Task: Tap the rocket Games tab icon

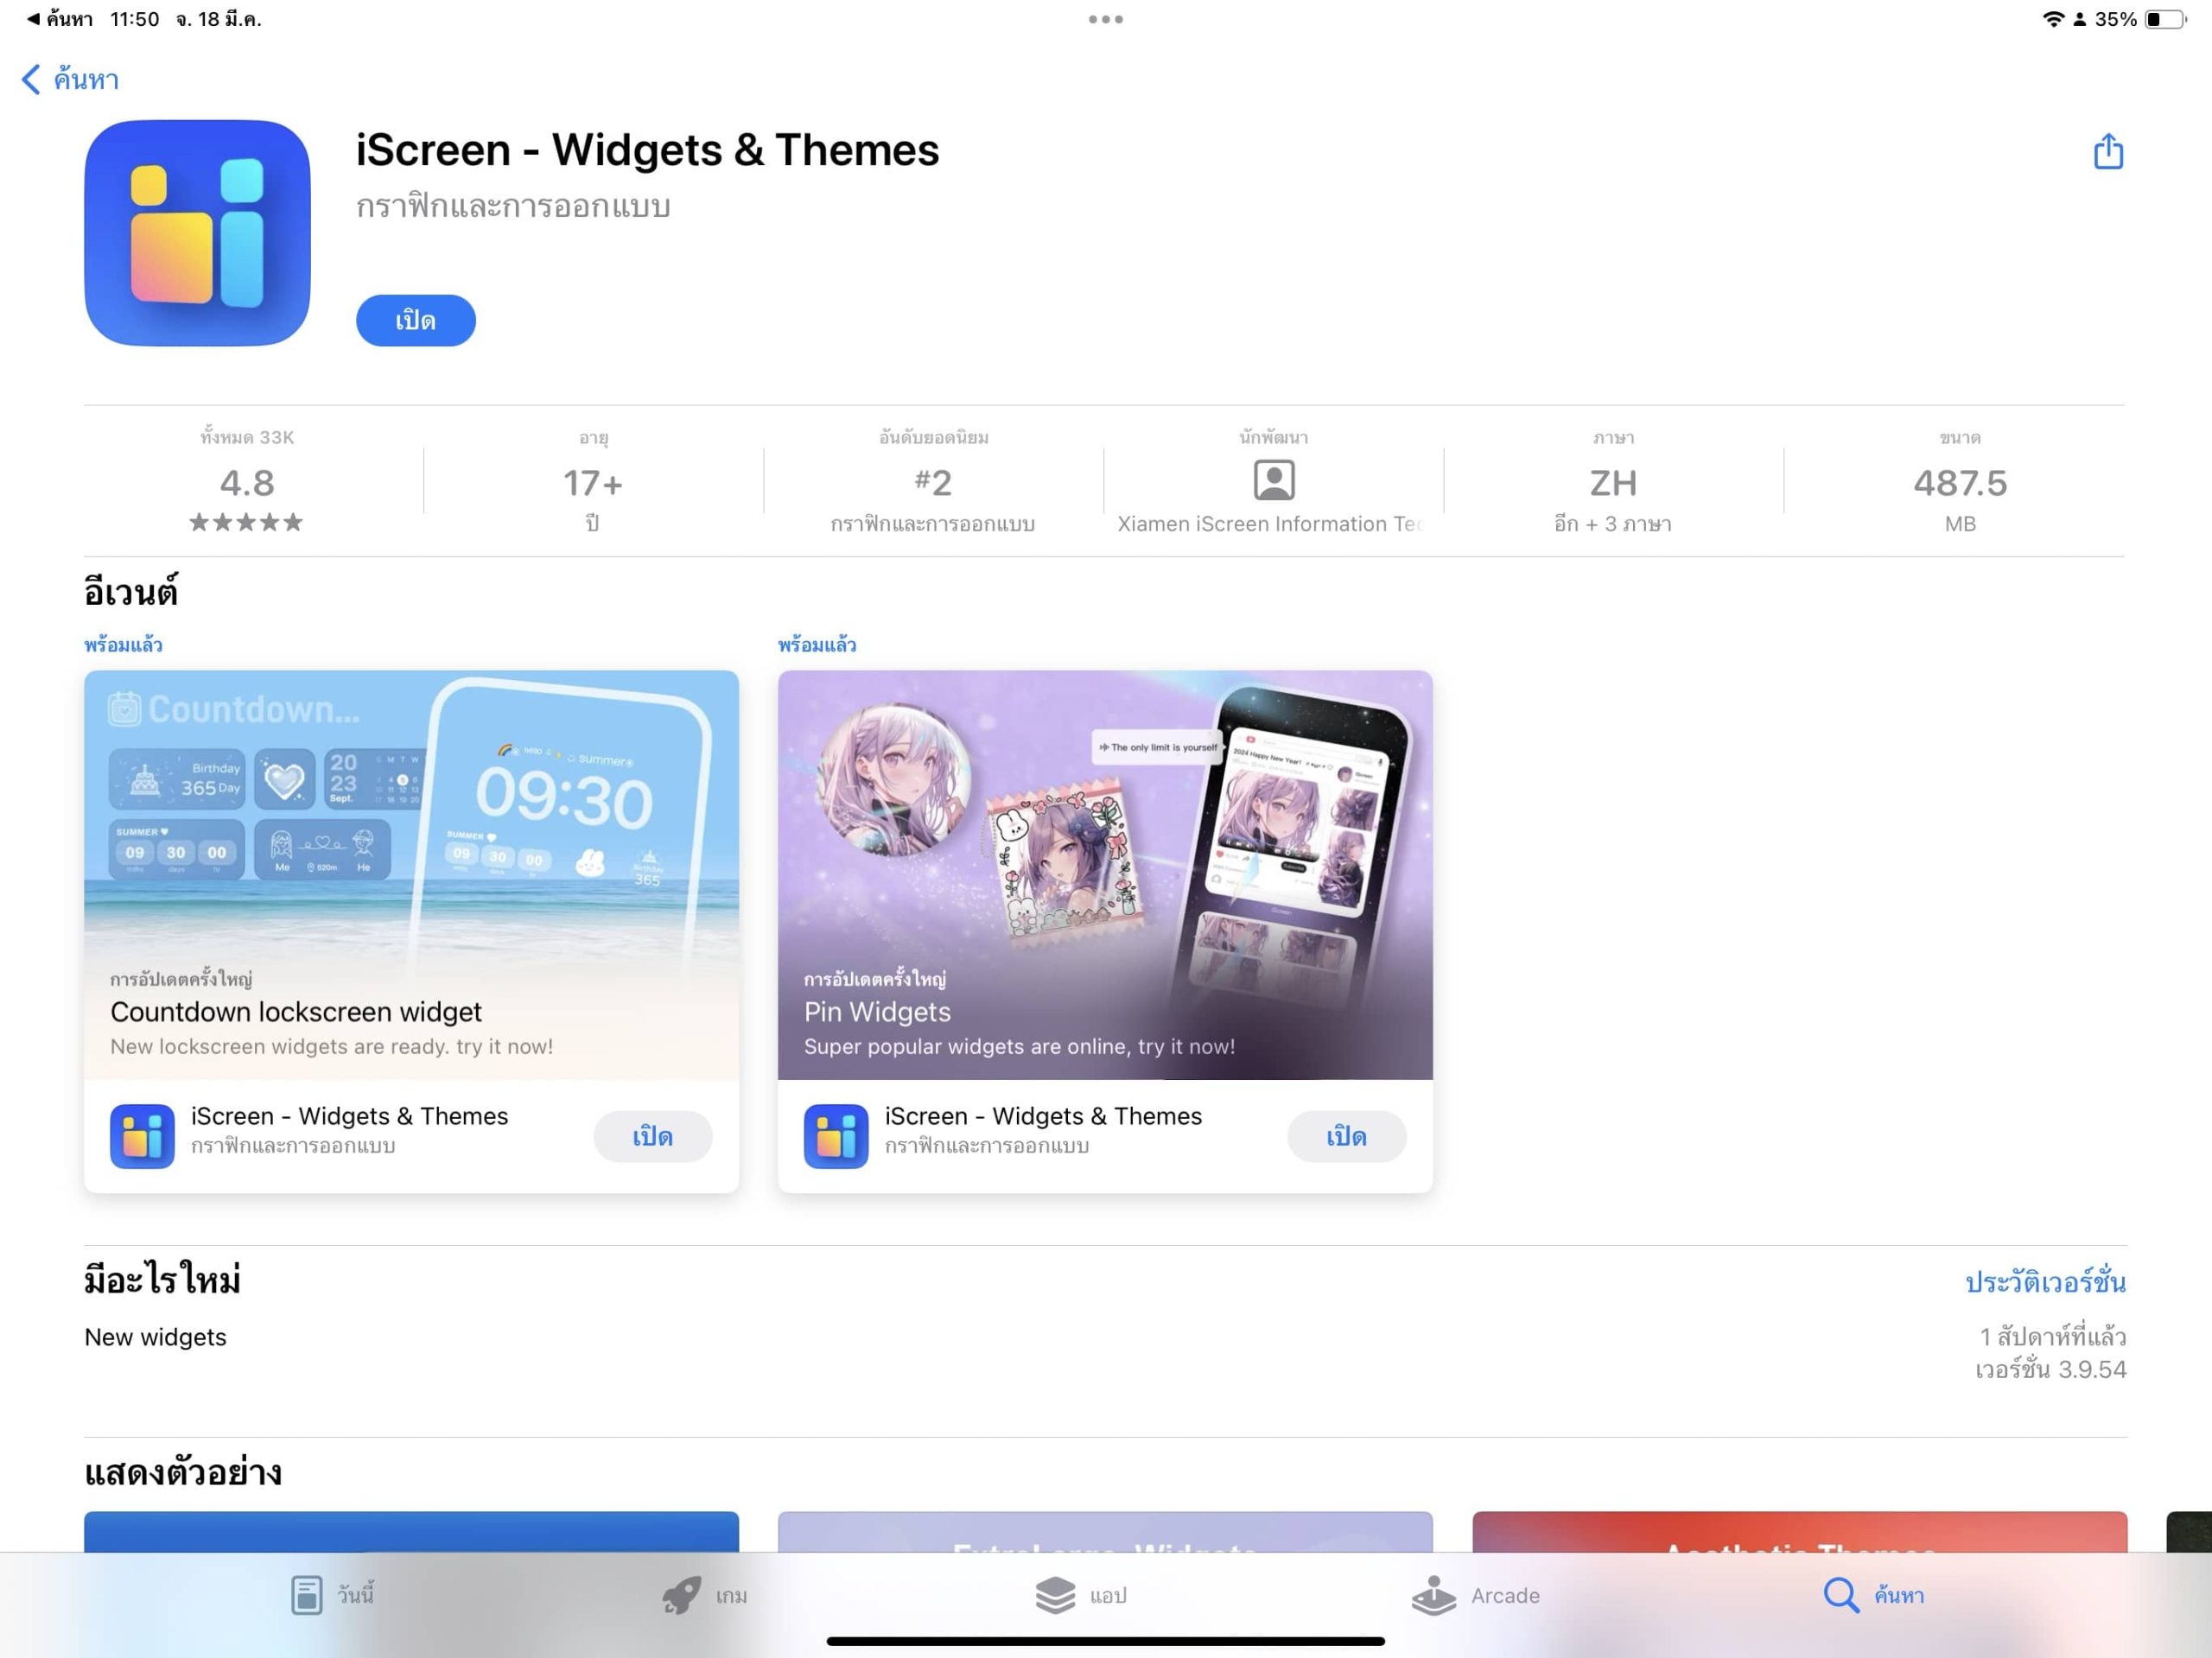Action: 681,1595
